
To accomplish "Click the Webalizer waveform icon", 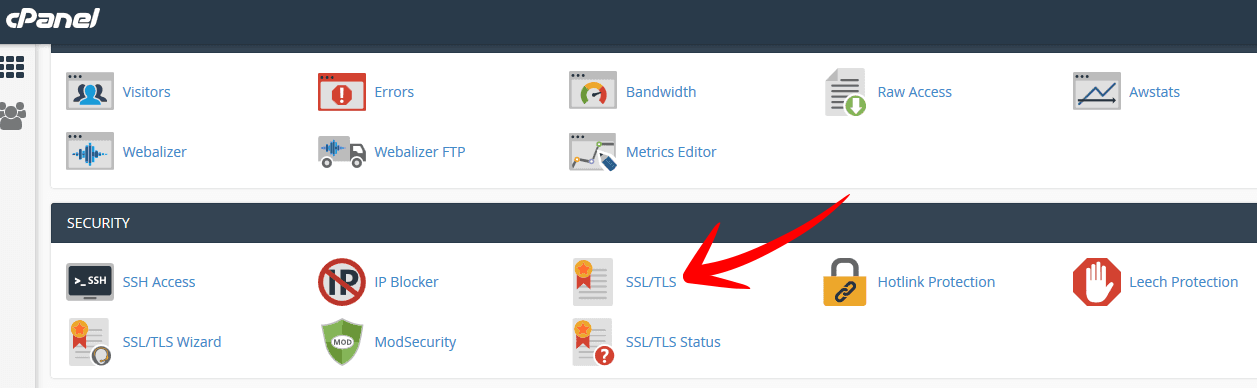I will [90, 152].
